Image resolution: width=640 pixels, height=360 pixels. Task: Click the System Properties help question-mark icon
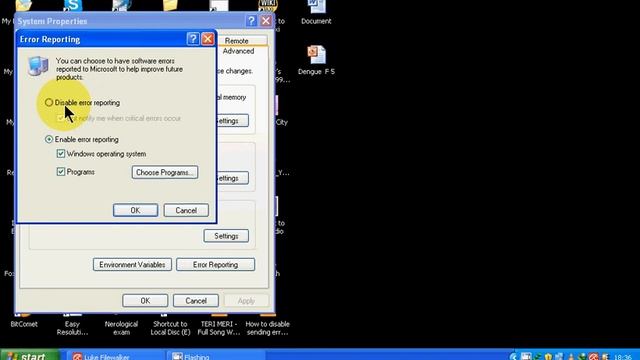click(x=251, y=21)
